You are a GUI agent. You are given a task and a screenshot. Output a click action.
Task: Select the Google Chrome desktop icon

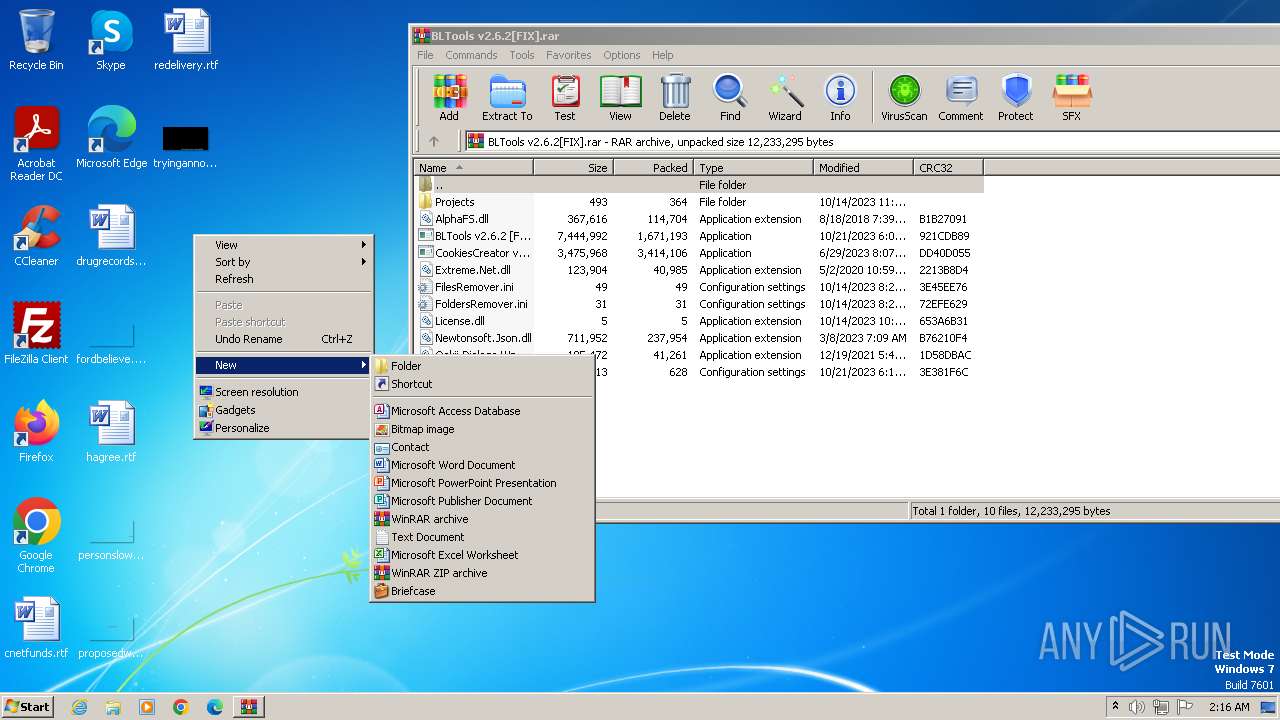(x=36, y=536)
